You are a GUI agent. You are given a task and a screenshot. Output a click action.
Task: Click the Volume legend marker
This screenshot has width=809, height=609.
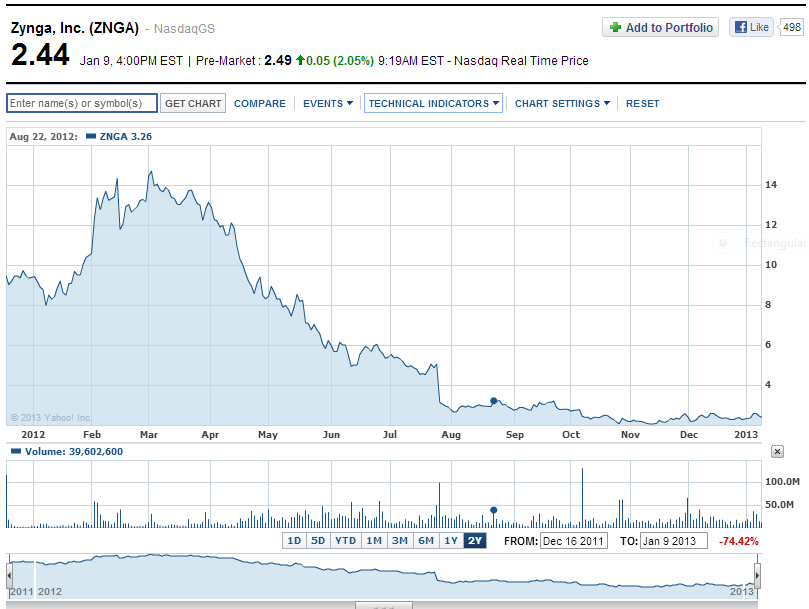click(16, 452)
